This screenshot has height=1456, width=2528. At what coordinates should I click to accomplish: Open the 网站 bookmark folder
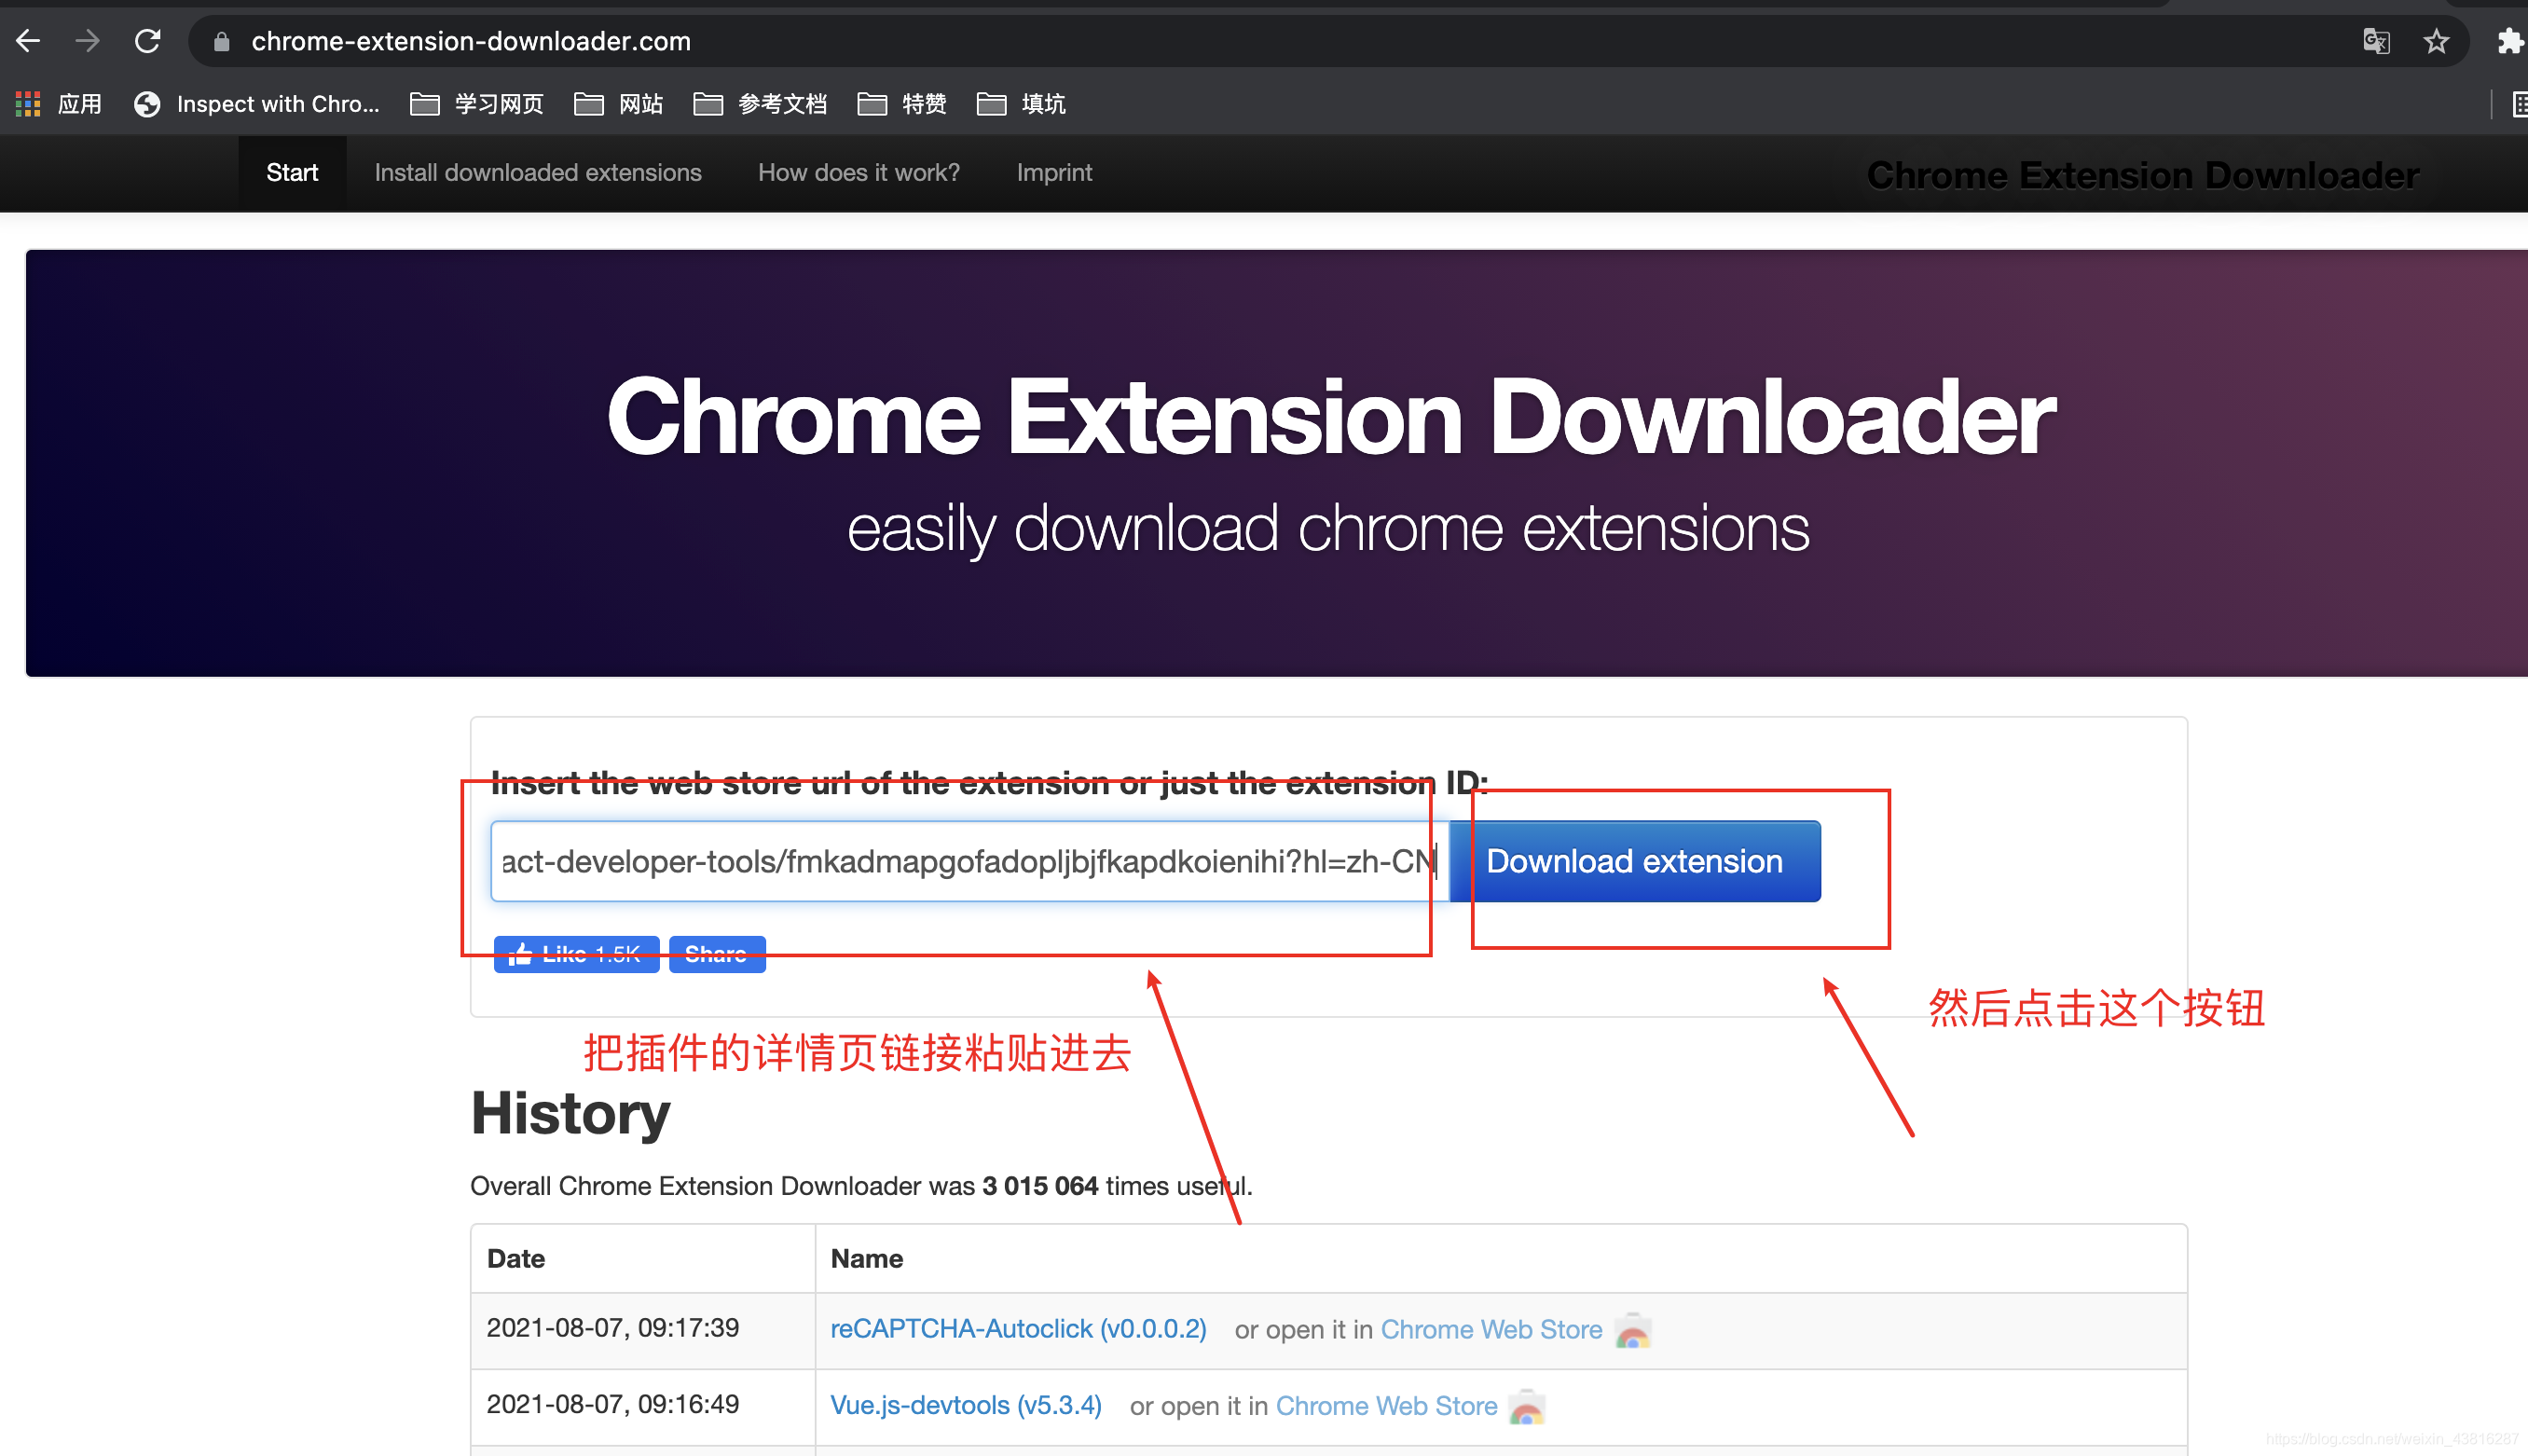tap(619, 104)
